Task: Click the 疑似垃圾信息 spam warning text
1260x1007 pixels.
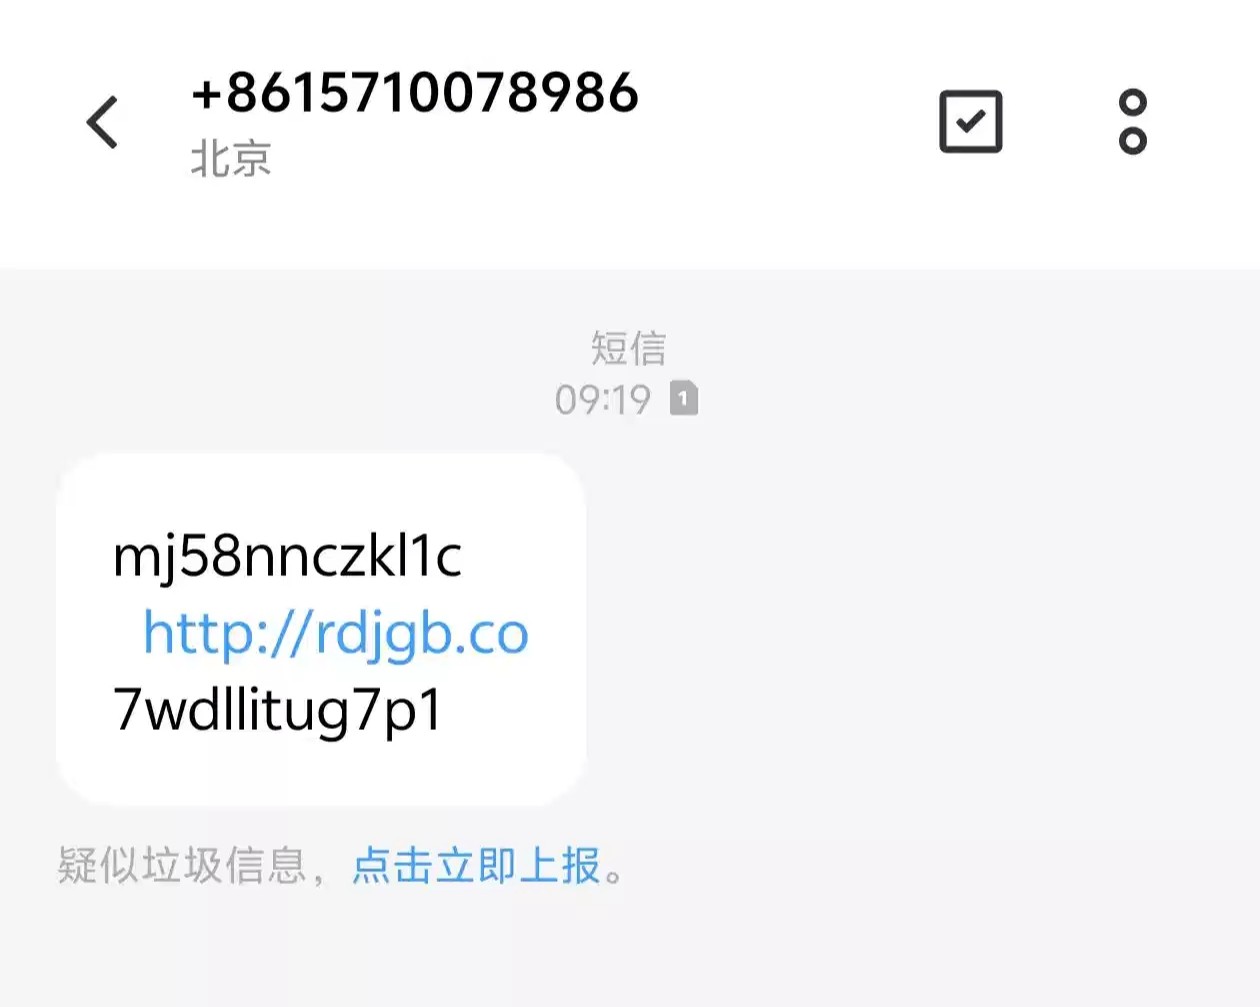Action: [182, 866]
